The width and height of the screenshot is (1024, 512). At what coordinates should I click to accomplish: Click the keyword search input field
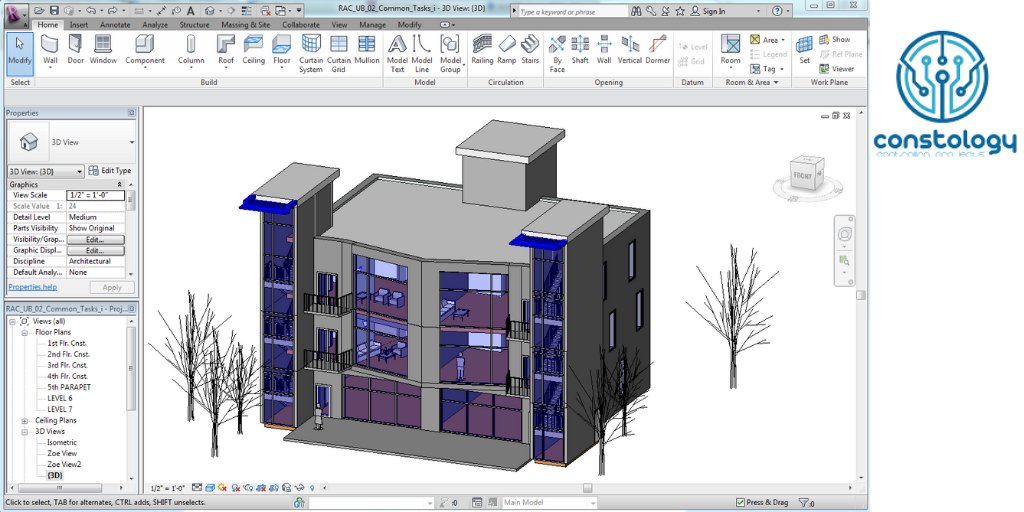point(572,12)
